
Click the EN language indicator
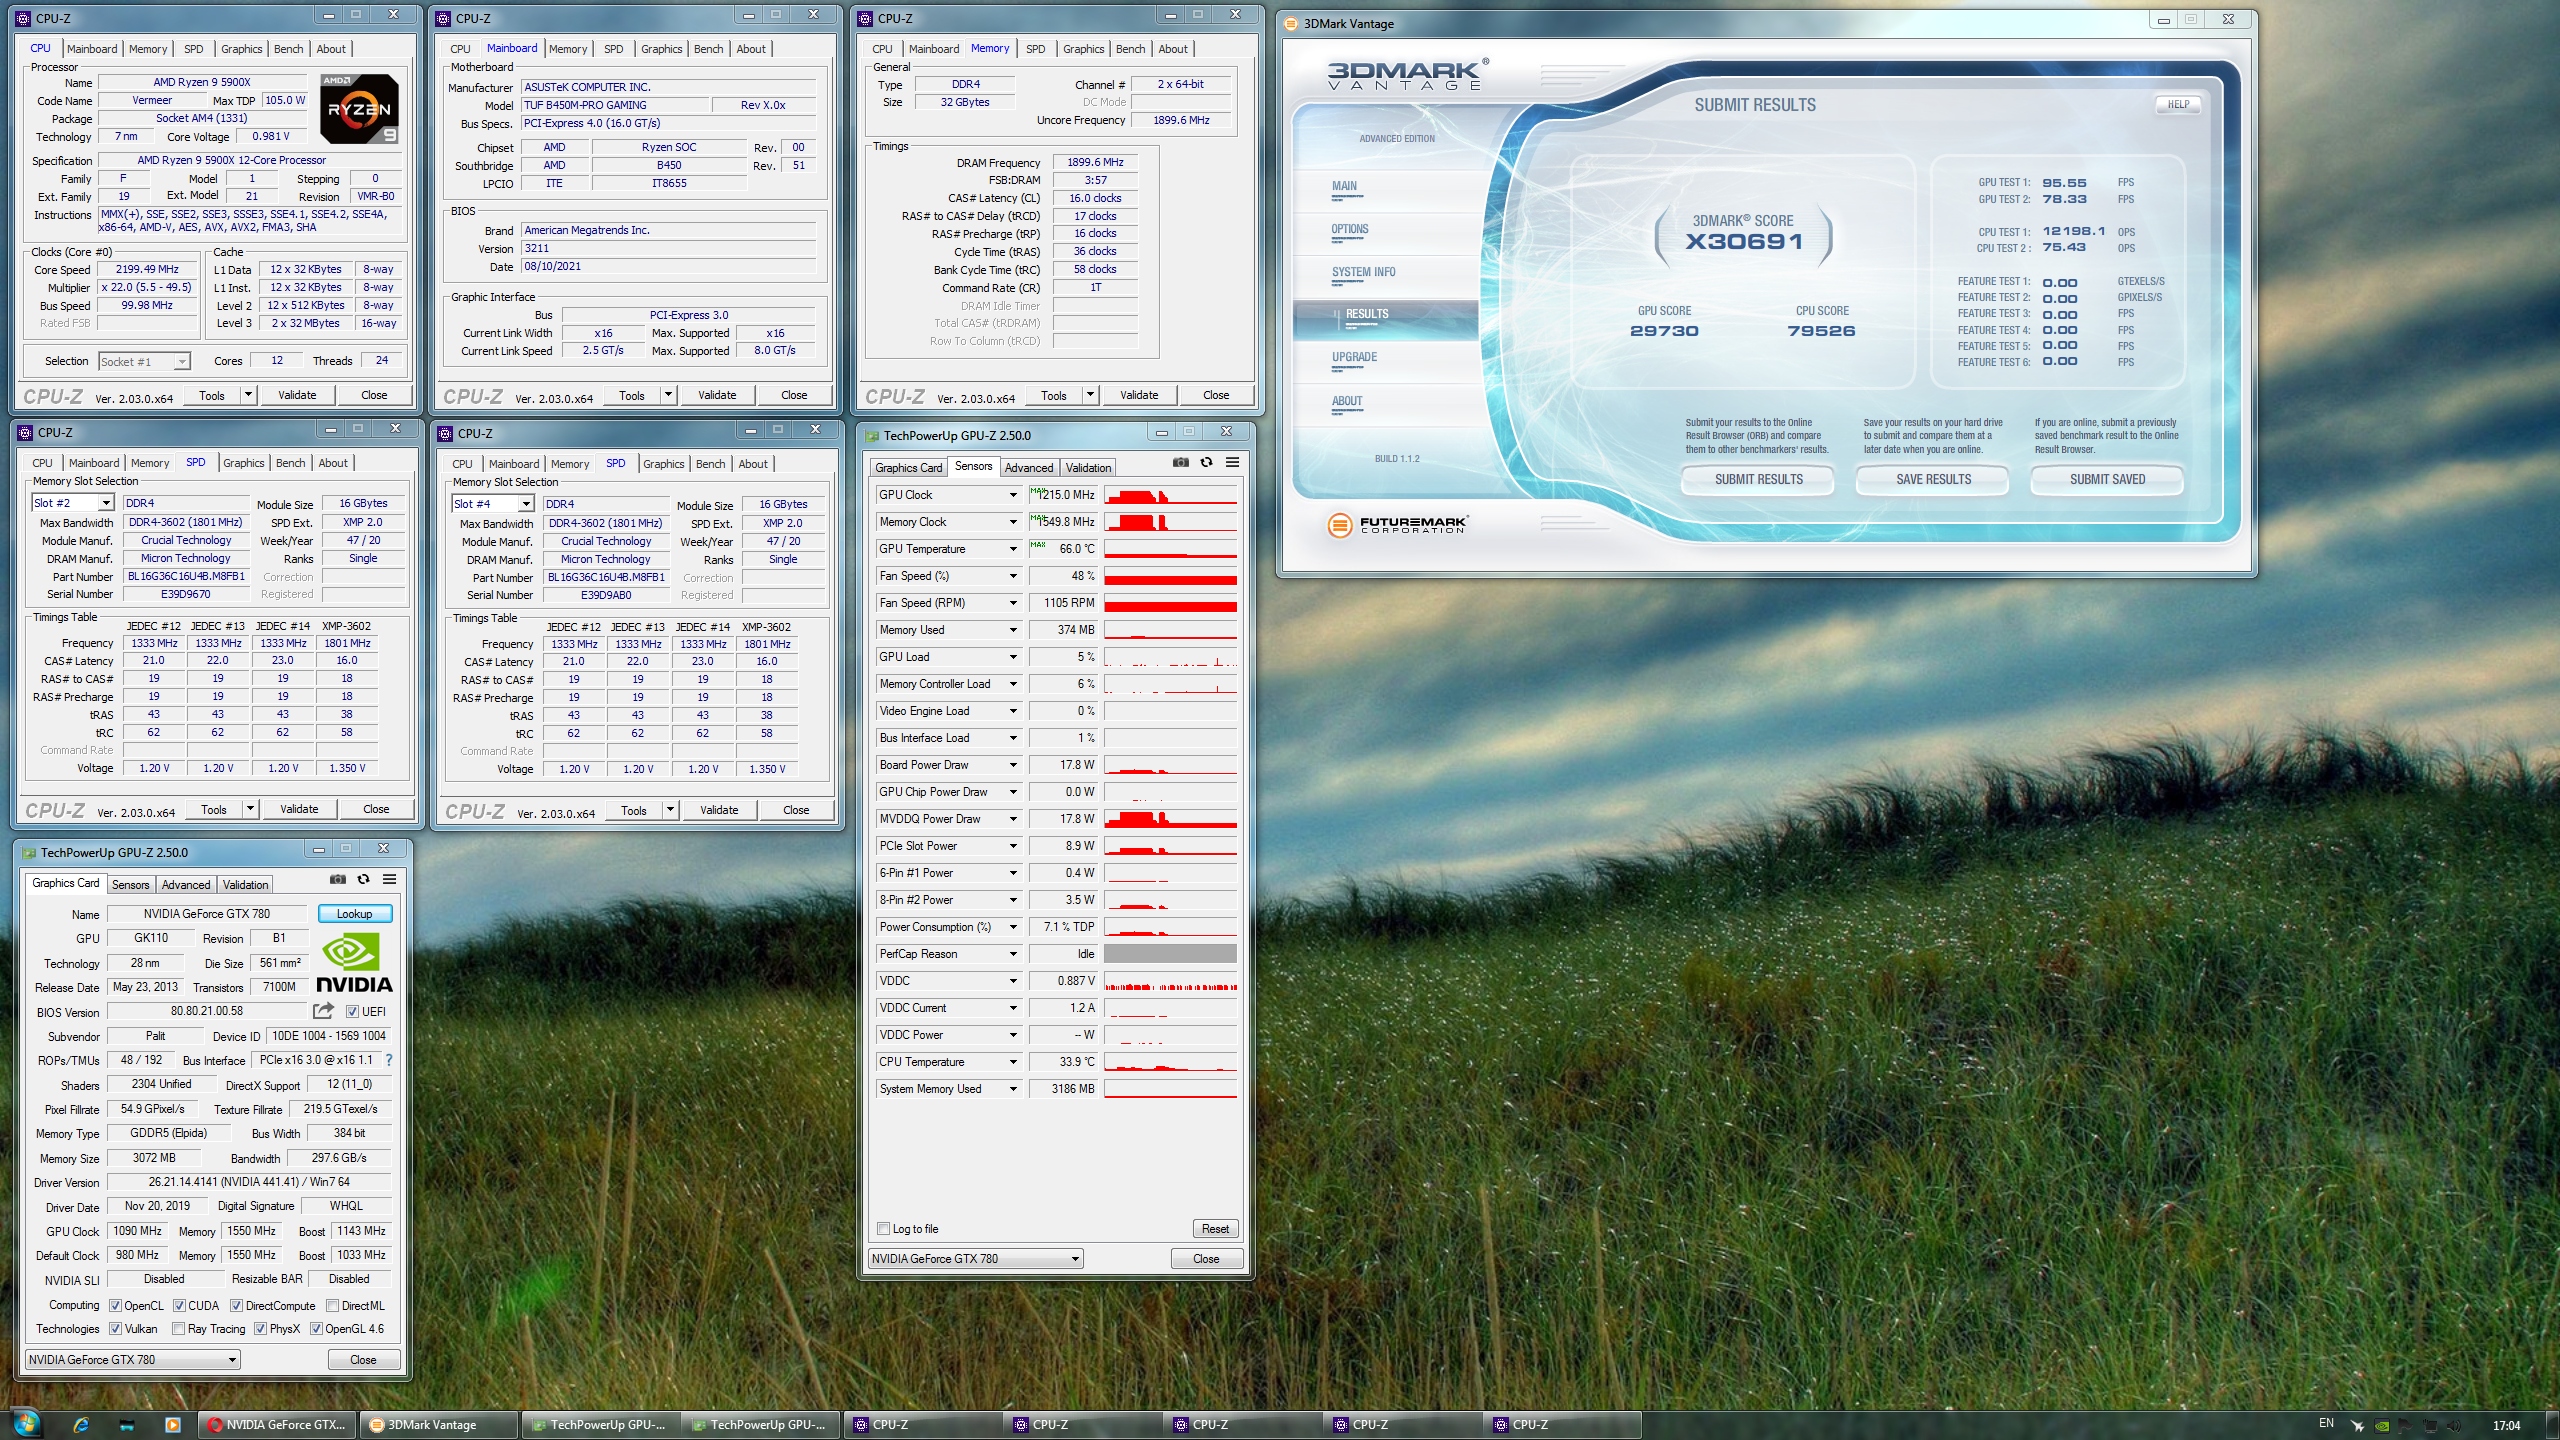click(x=2326, y=1424)
